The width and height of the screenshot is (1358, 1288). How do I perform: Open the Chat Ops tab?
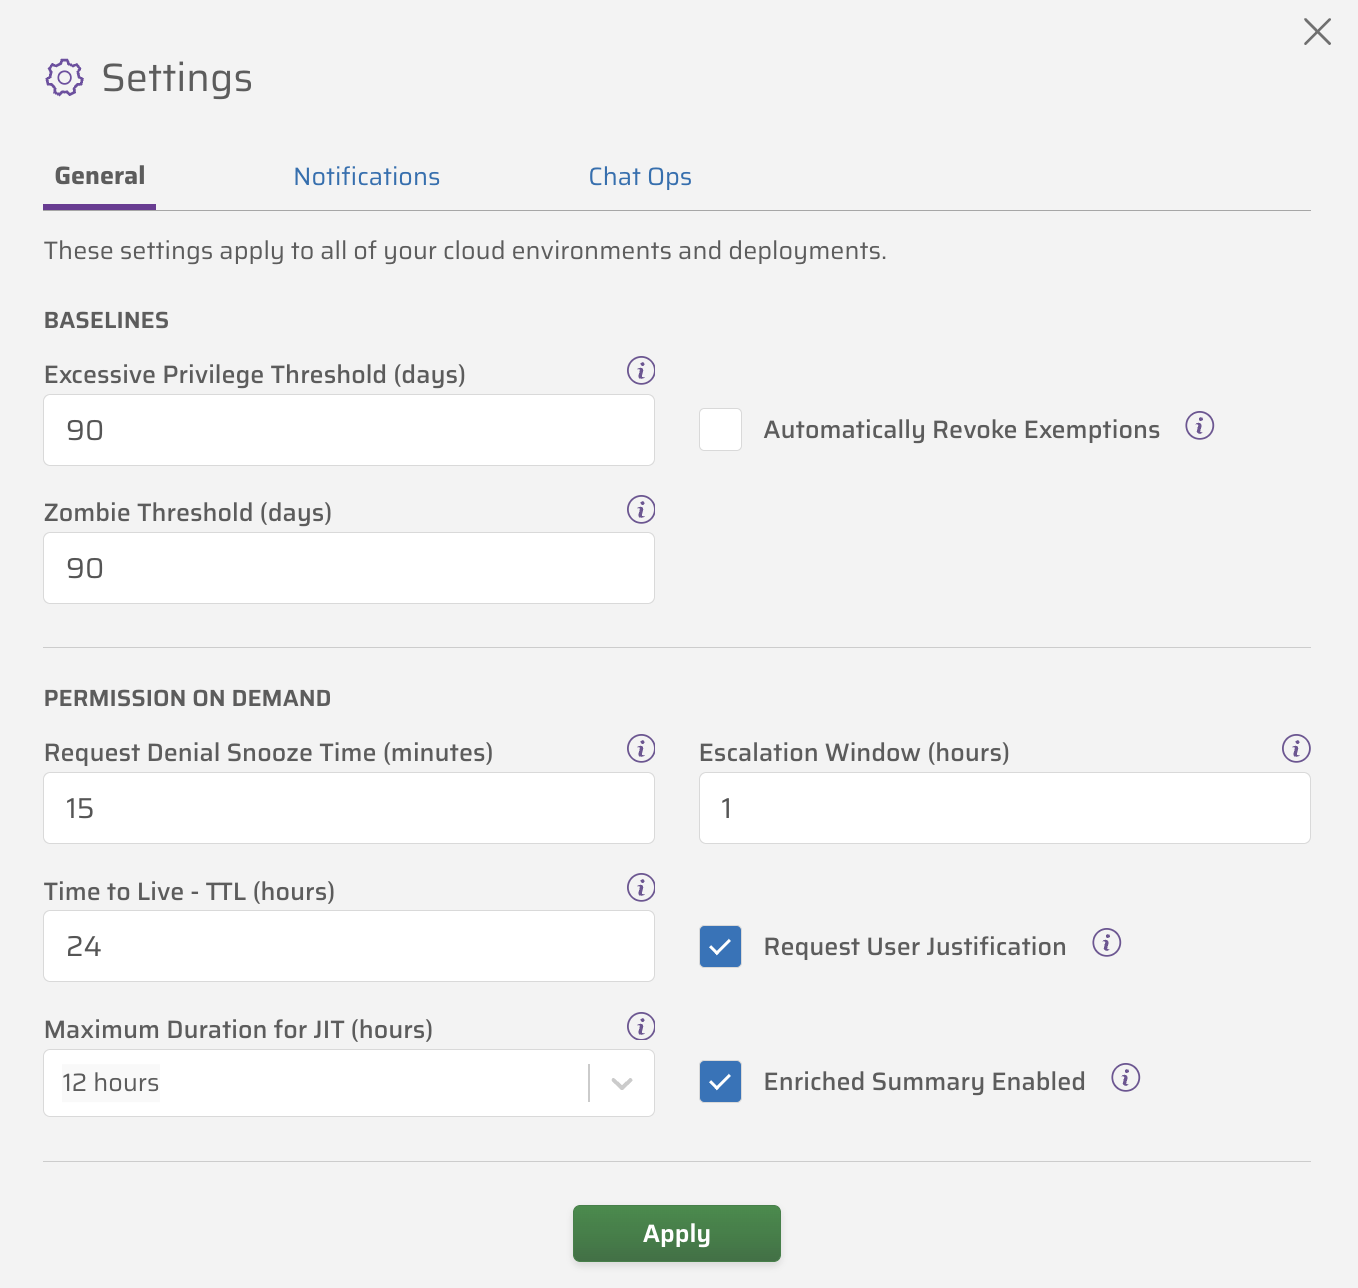click(640, 177)
